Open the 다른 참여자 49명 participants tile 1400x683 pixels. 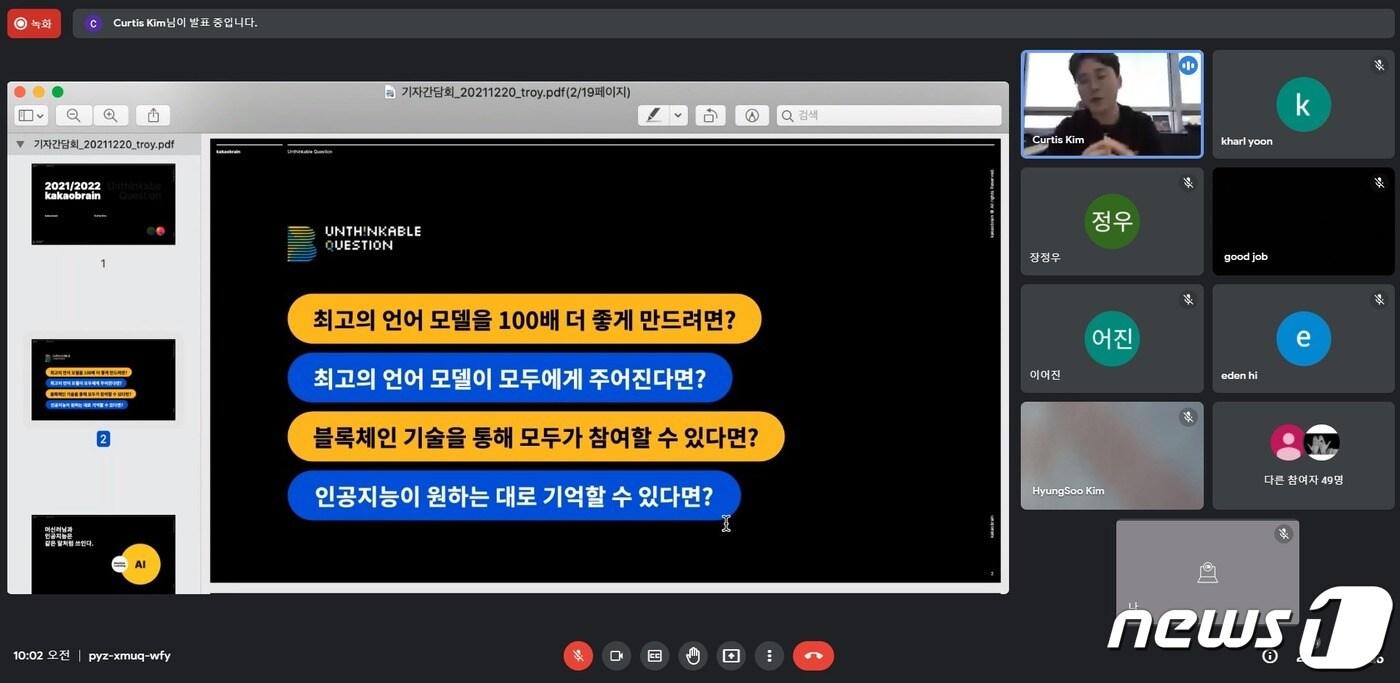coord(1303,454)
